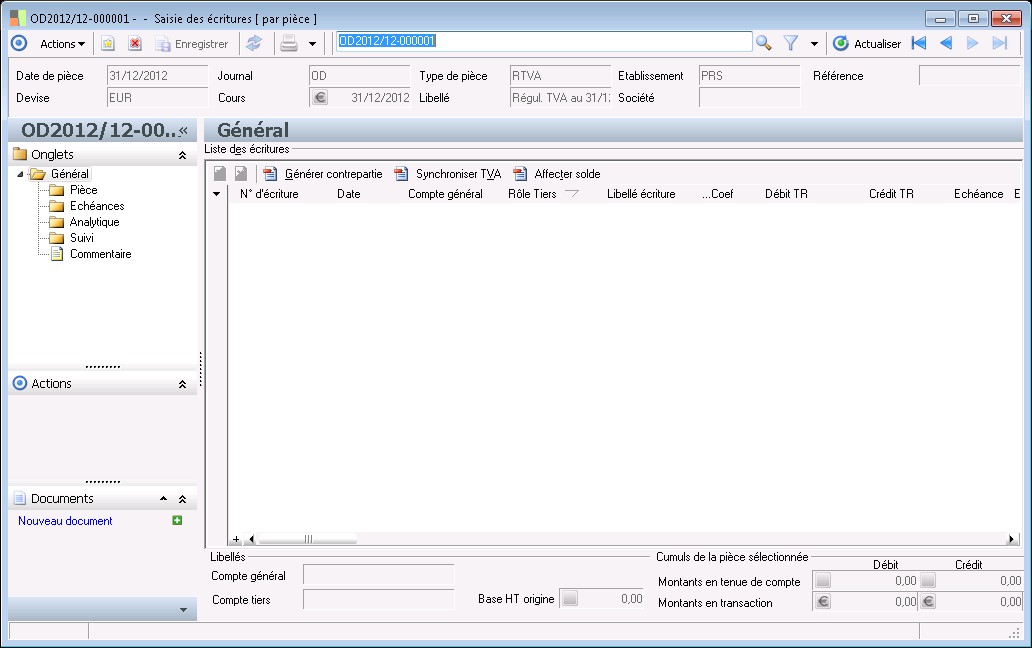Click the Débit icon for Montants en tenue de compte
Screen dimensions: 1032x648
pyautogui.click(x=823, y=580)
